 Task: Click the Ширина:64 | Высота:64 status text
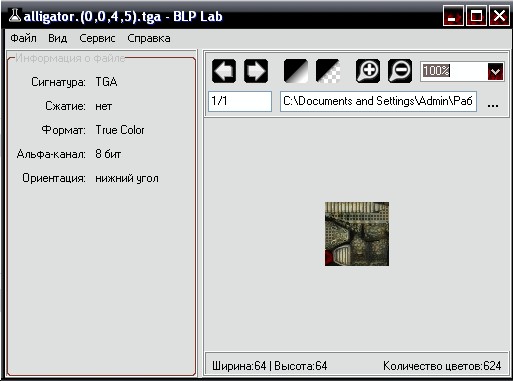click(x=270, y=366)
